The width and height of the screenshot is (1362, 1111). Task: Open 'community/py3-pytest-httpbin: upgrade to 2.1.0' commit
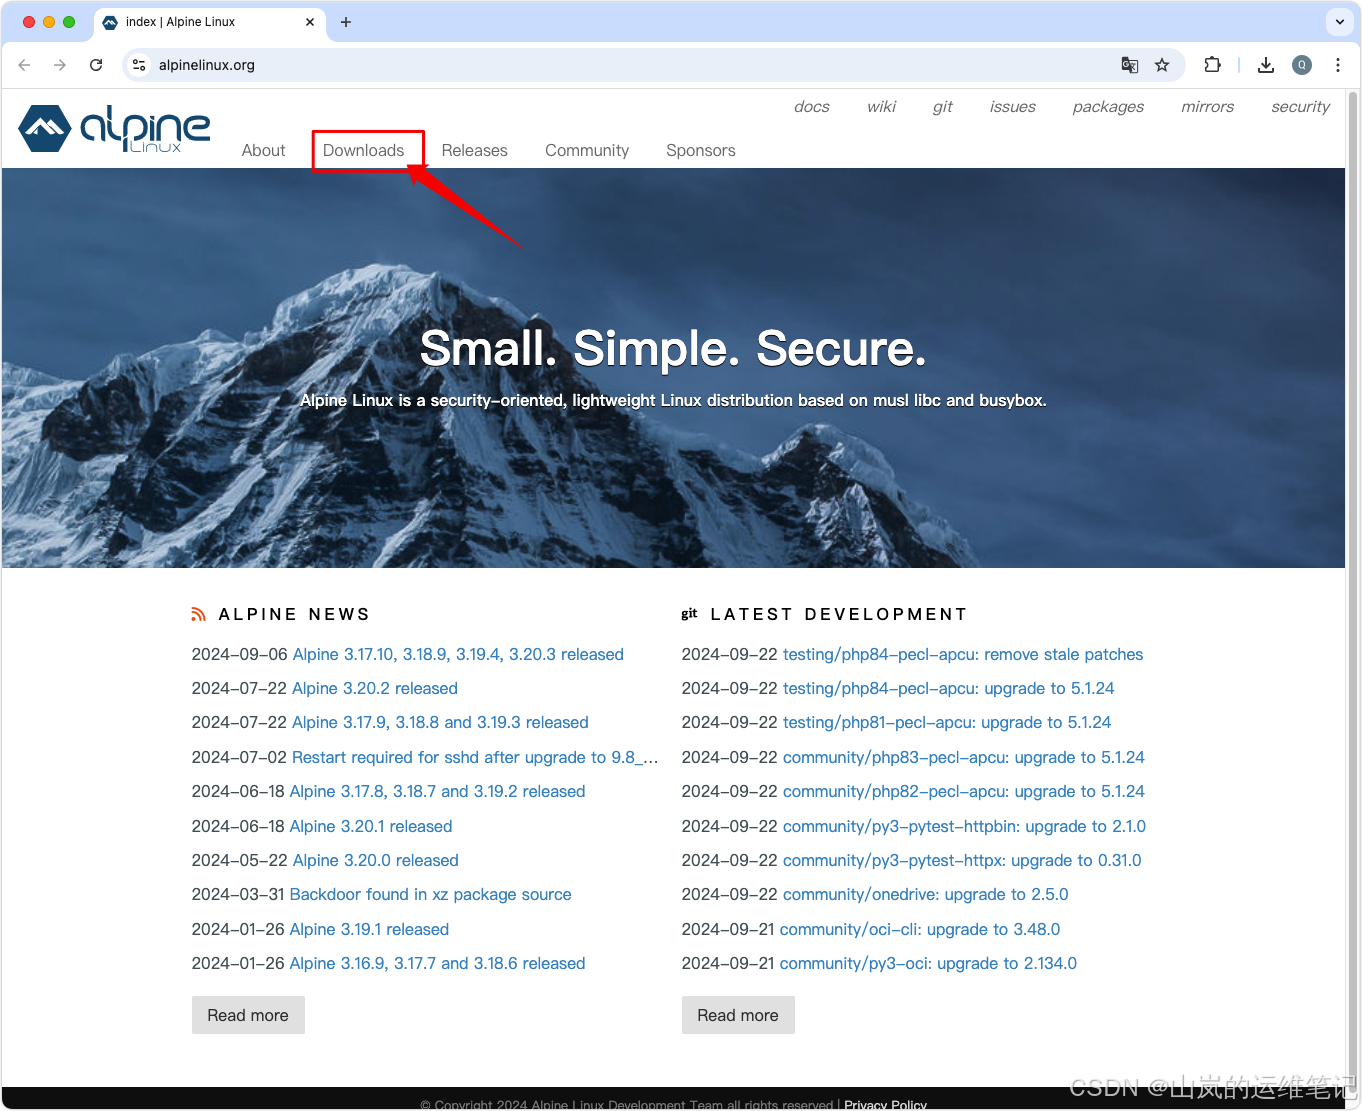964,826
